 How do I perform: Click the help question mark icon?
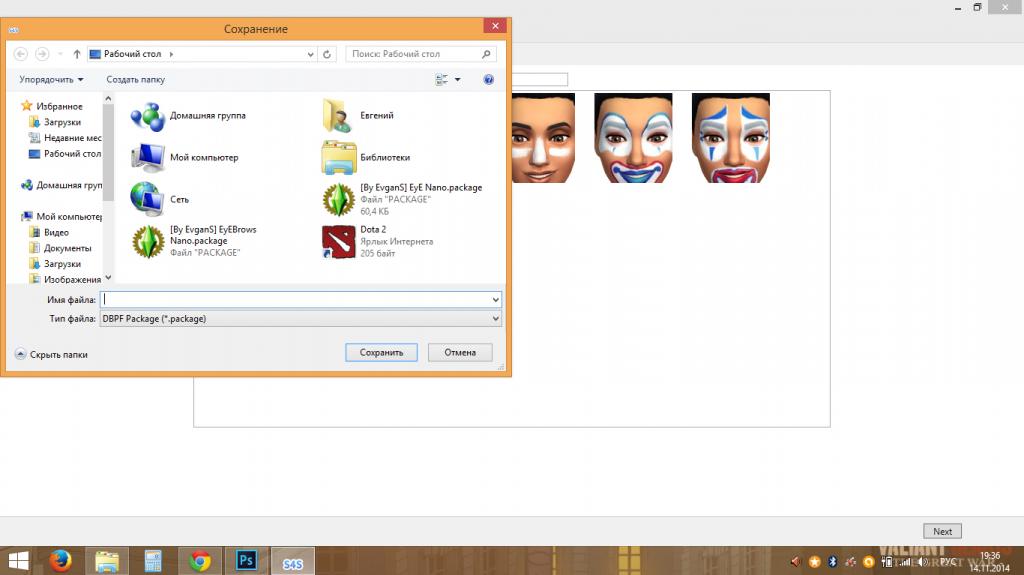(489, 79)
